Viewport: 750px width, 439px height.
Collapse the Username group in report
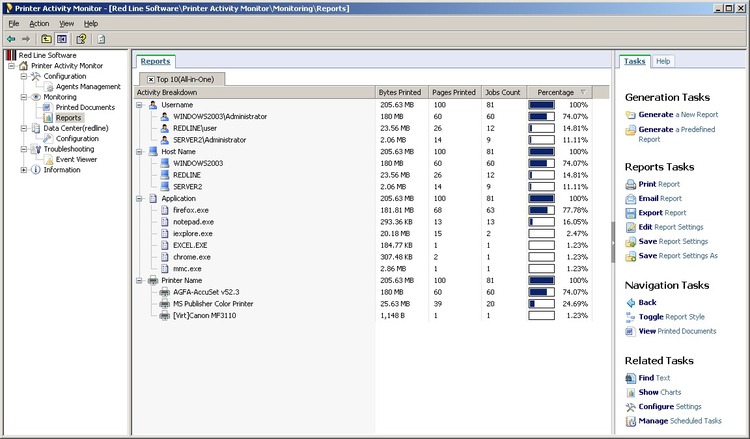pos(139,105)
